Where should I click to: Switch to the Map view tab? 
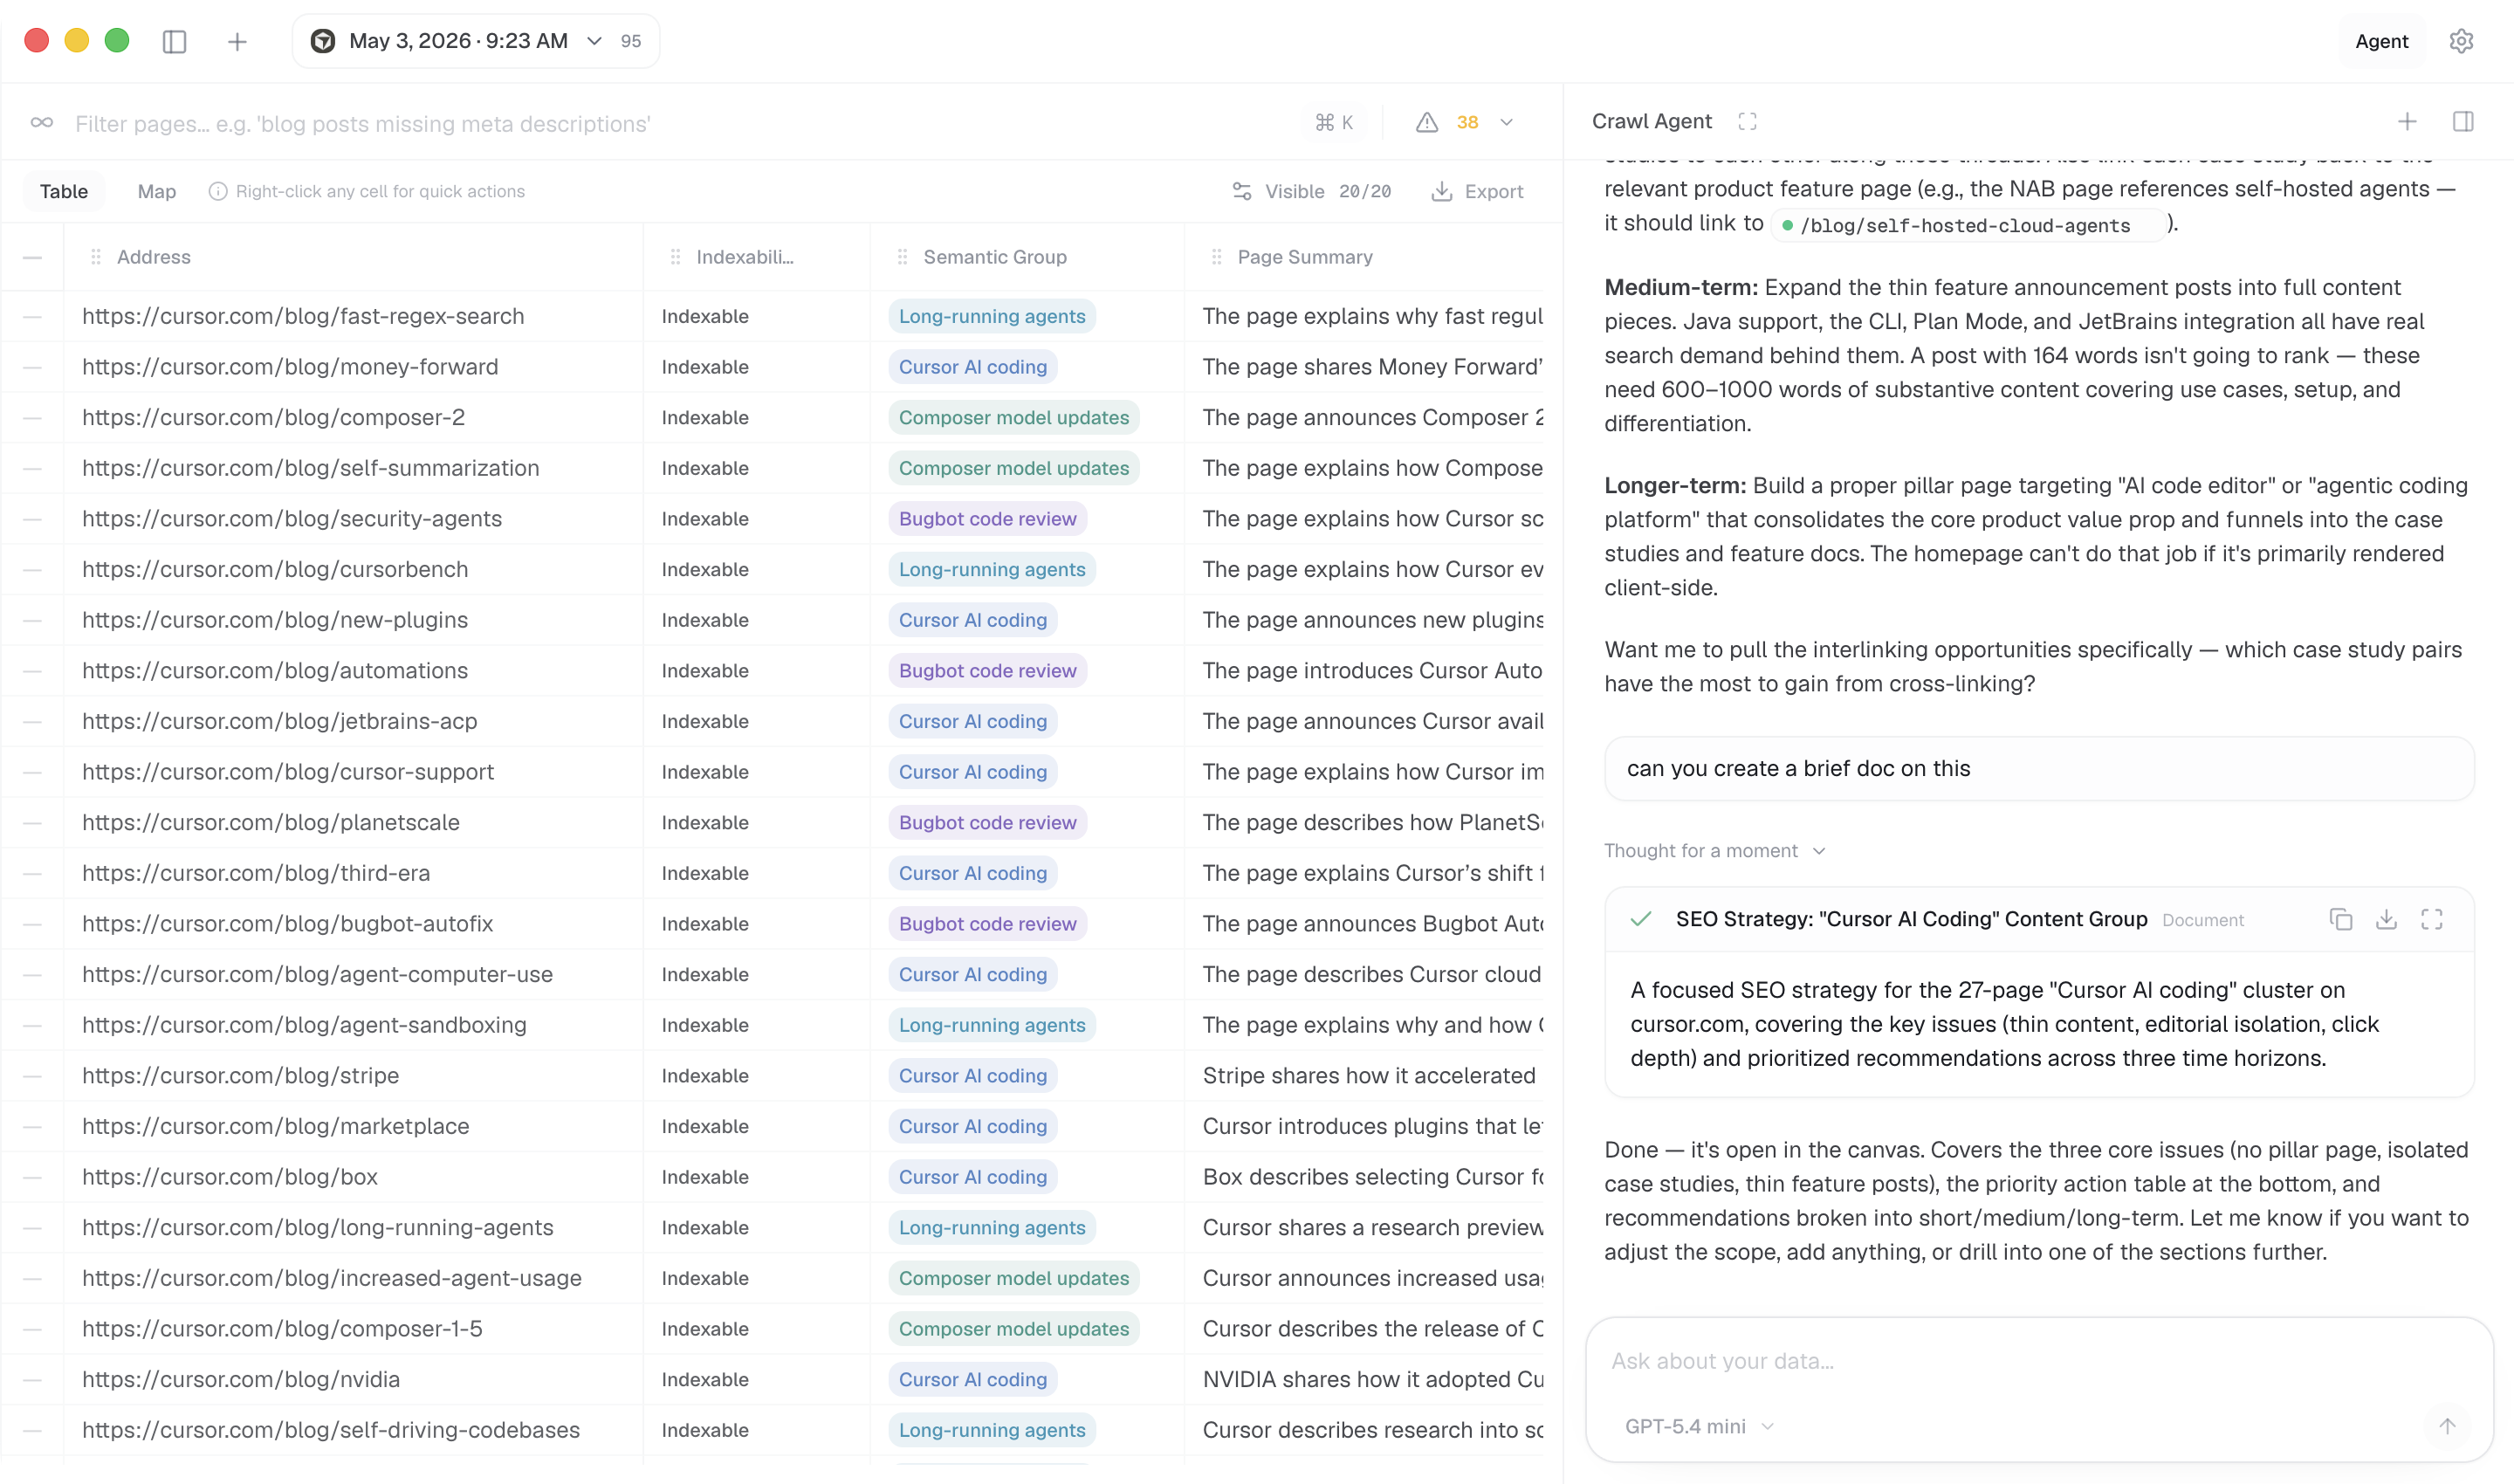click(x=157, y=191)
